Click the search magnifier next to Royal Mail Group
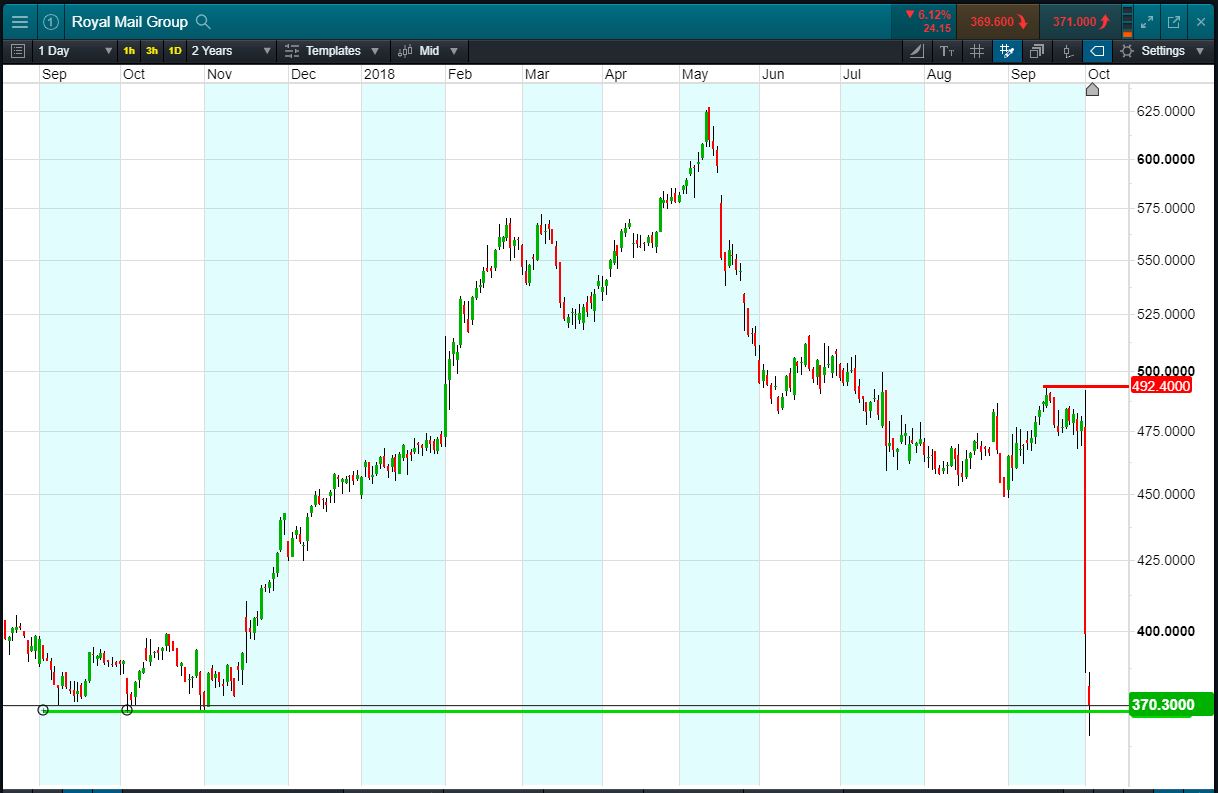The height and width of the screenshot is (793, 1218). pos(203,21)
